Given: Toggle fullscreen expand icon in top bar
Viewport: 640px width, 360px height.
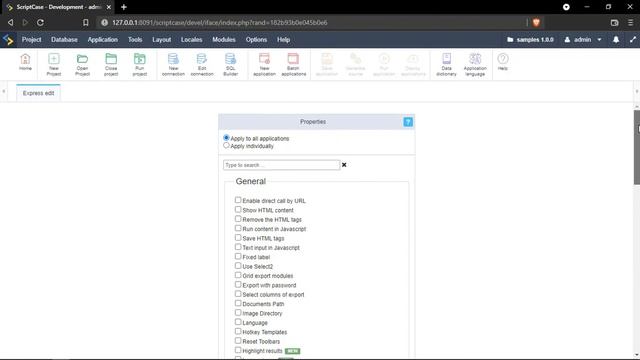Looking at the screenshot, I should click(x=633, y=40).
